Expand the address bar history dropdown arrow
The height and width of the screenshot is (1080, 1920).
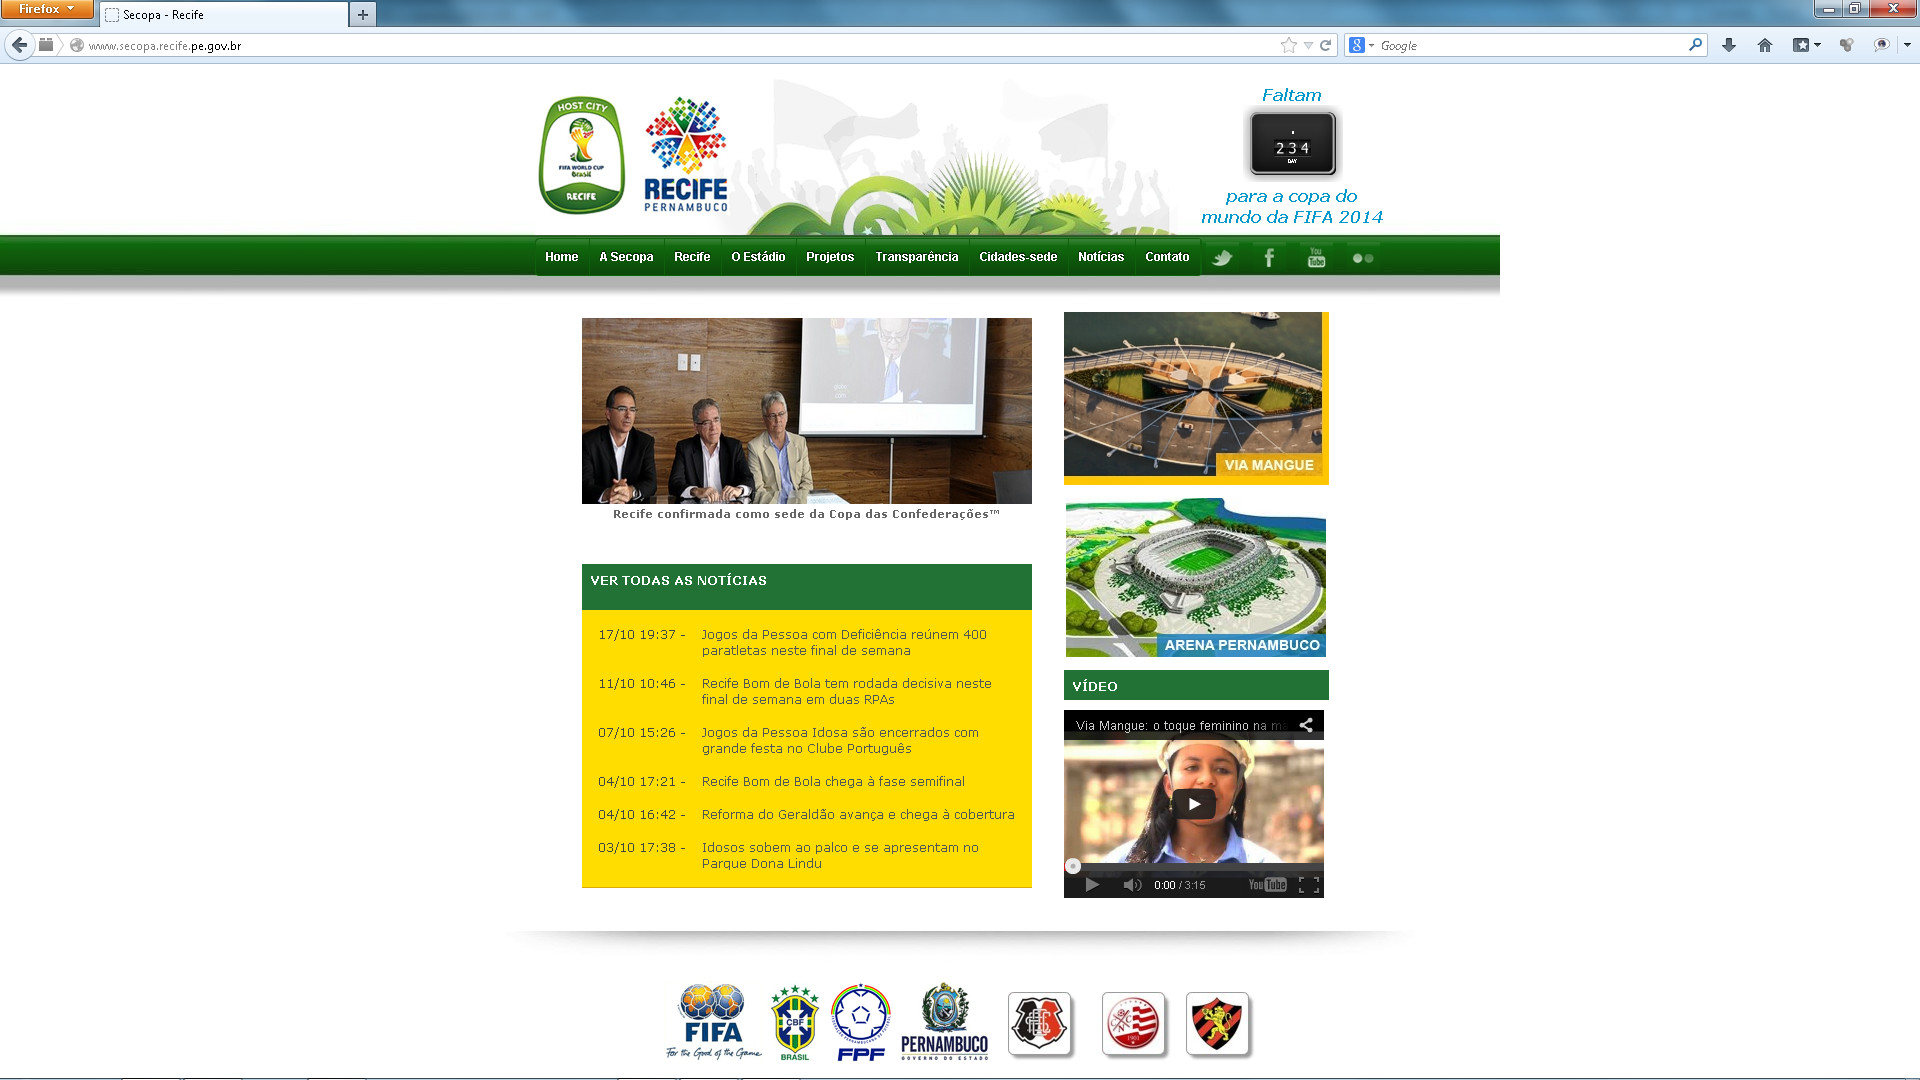(x=1308, y=45)
